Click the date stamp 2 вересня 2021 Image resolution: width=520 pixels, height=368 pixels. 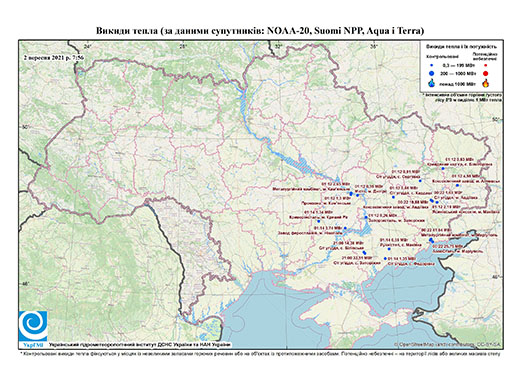click(x=54, y=58)
